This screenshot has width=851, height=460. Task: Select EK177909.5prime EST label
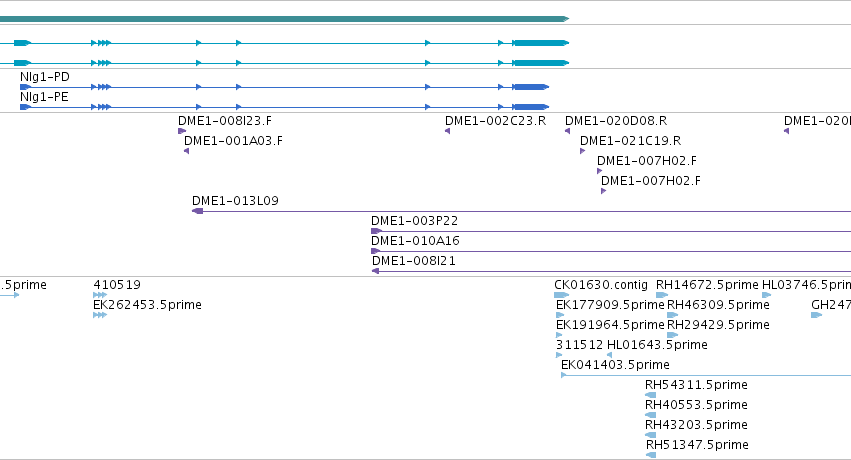tap(610, 305)
